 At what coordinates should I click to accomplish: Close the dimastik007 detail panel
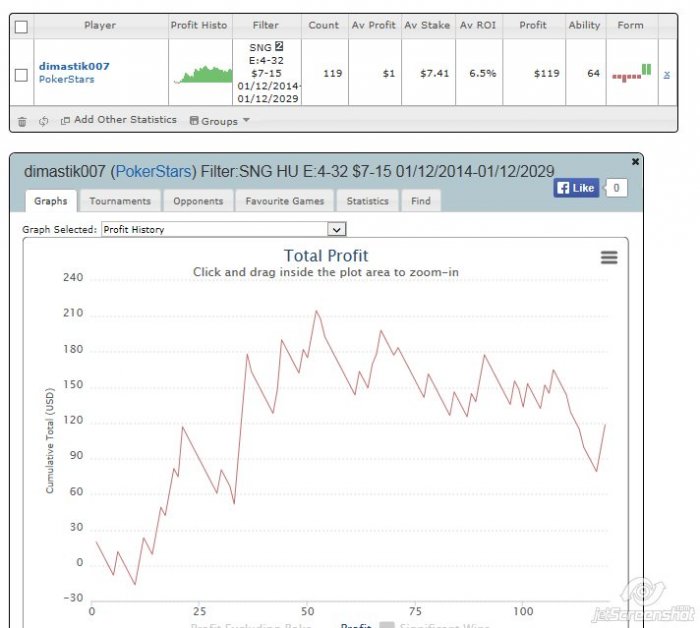(635, 162)
